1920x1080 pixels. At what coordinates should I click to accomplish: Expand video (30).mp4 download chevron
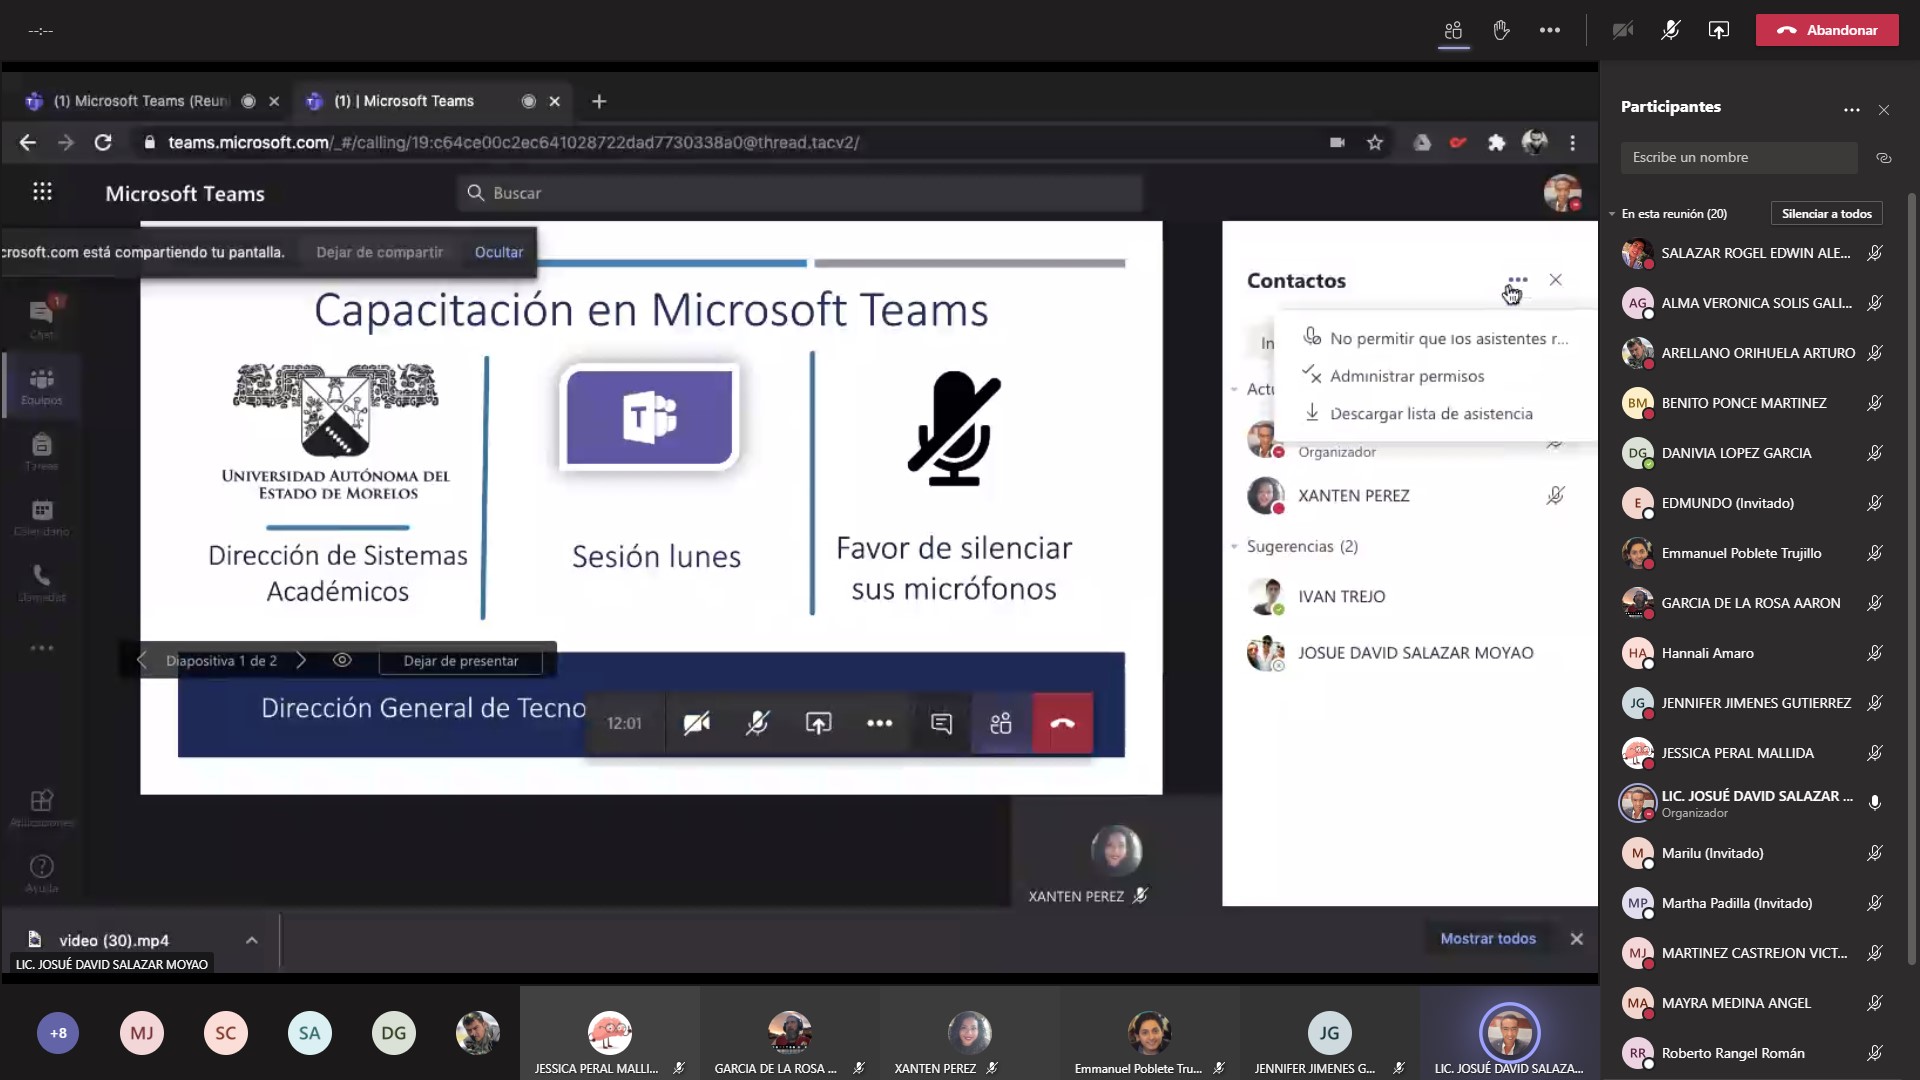click(251, 940)
